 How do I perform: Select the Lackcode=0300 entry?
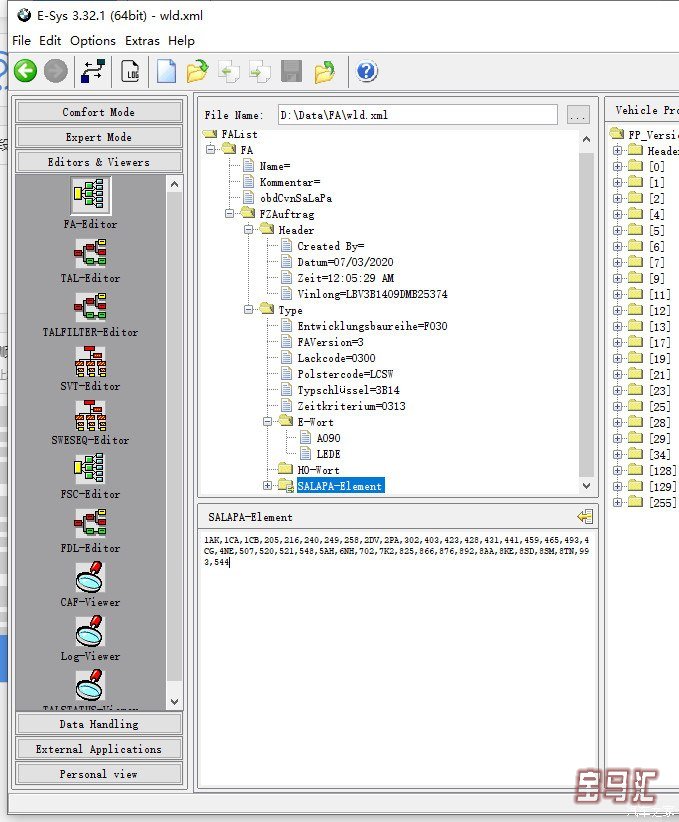click(x=336, y=358)
